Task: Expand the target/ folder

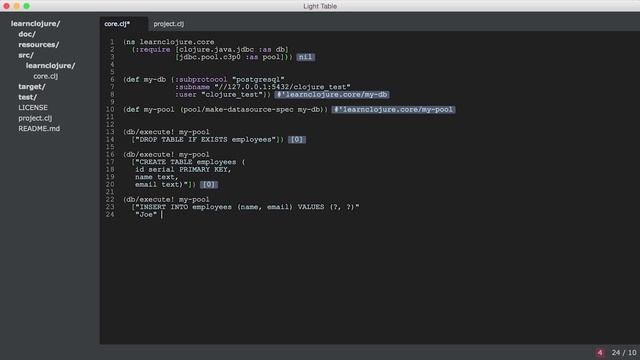Action: coord(32,87)
